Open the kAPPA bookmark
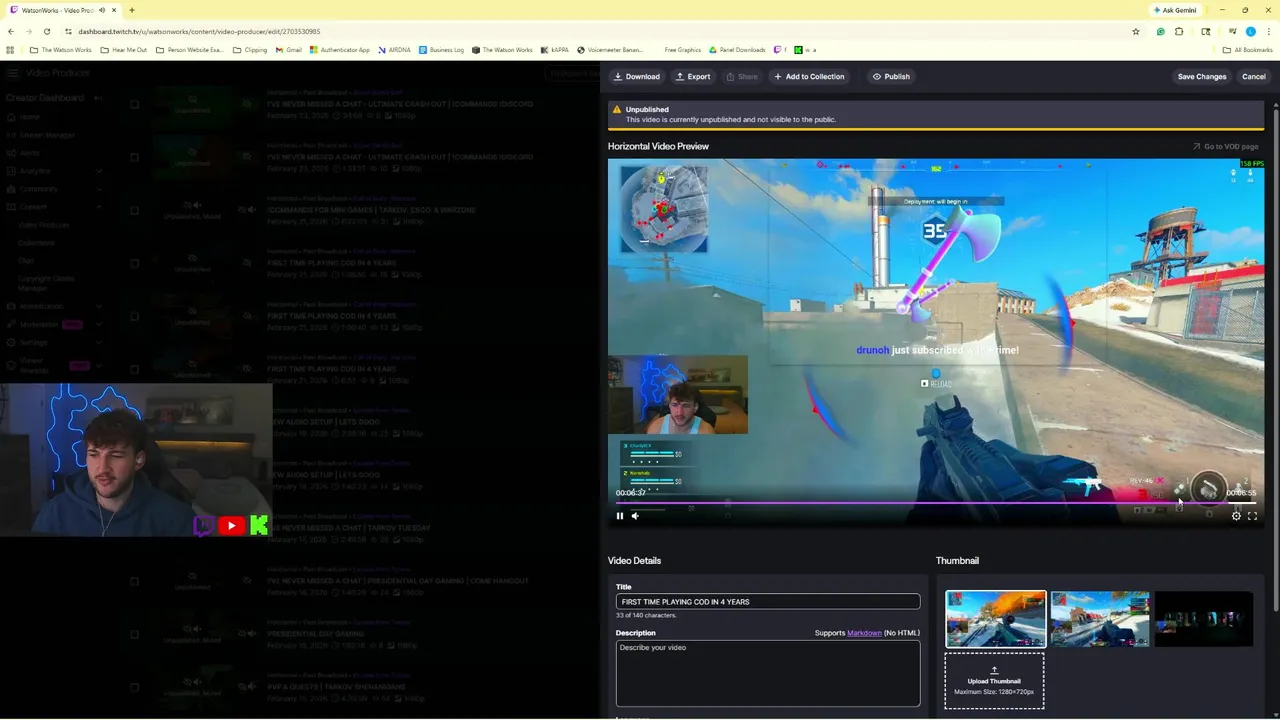This screenshot has width=1280, height=720. click(555, 50)
